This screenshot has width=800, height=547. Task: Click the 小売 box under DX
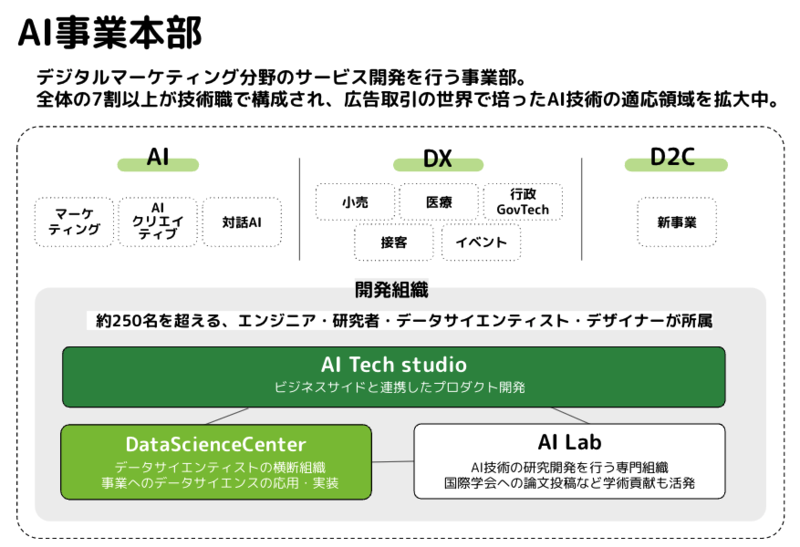pyautogui.click(x=355, y=202)
